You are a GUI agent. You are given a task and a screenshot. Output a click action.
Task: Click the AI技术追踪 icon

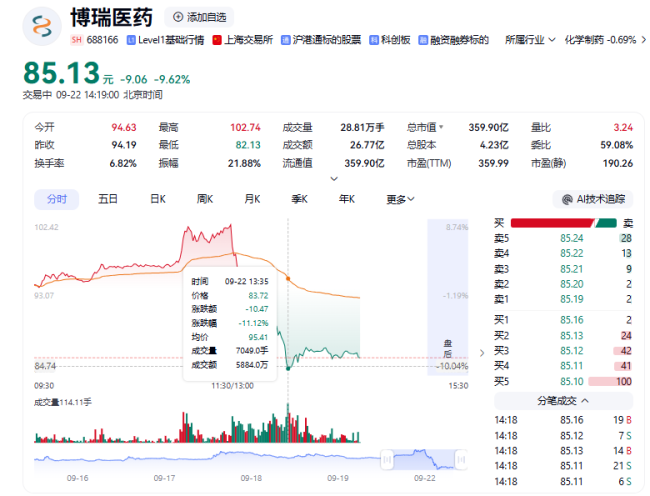[x=567, y=199]
